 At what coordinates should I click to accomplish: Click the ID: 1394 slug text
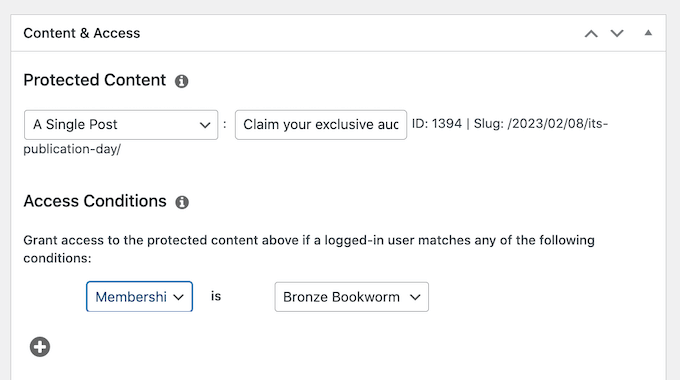(316, 136)
